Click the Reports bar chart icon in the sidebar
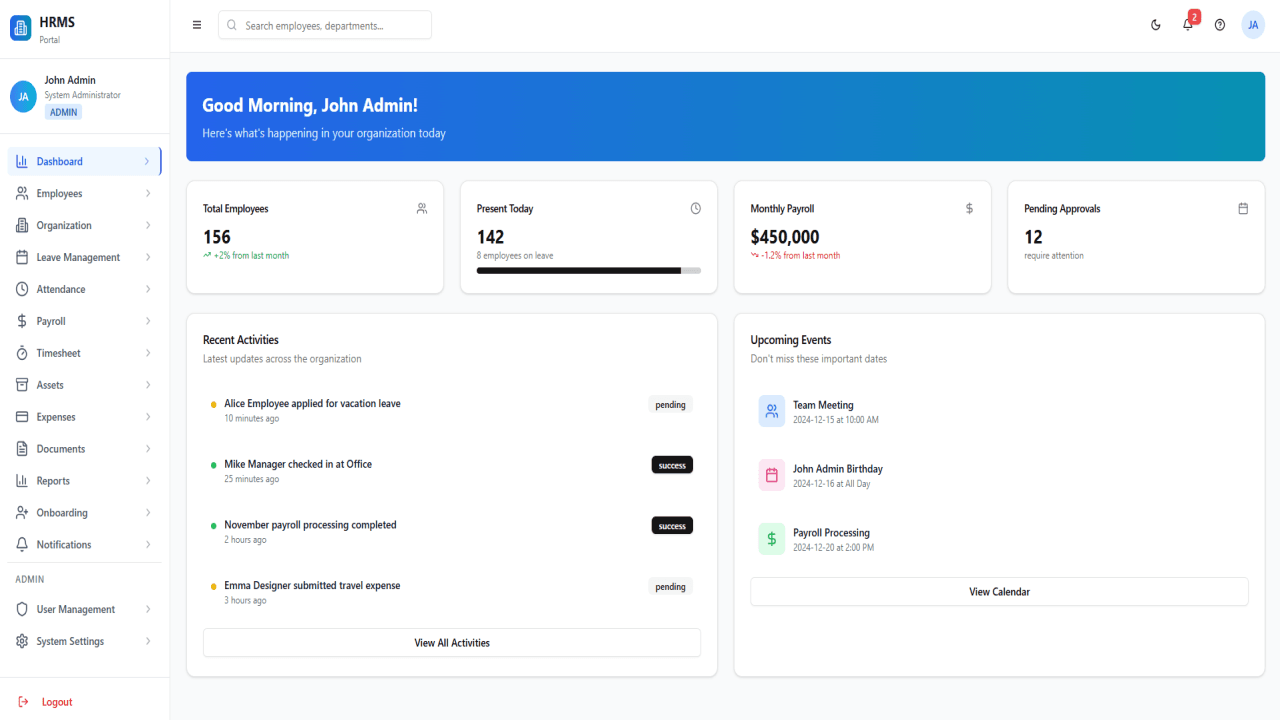 point(22,481)
